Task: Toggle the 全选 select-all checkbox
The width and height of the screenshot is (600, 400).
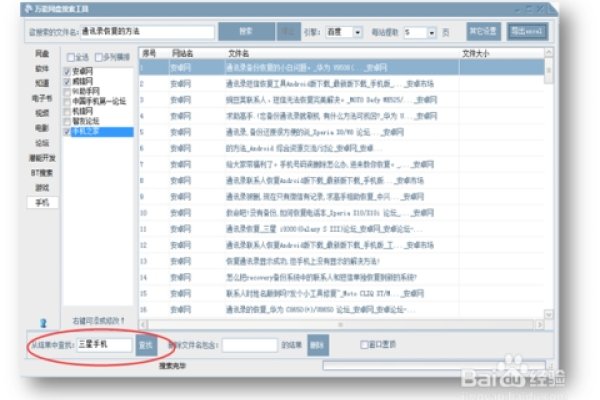Action: click(70, 57)
